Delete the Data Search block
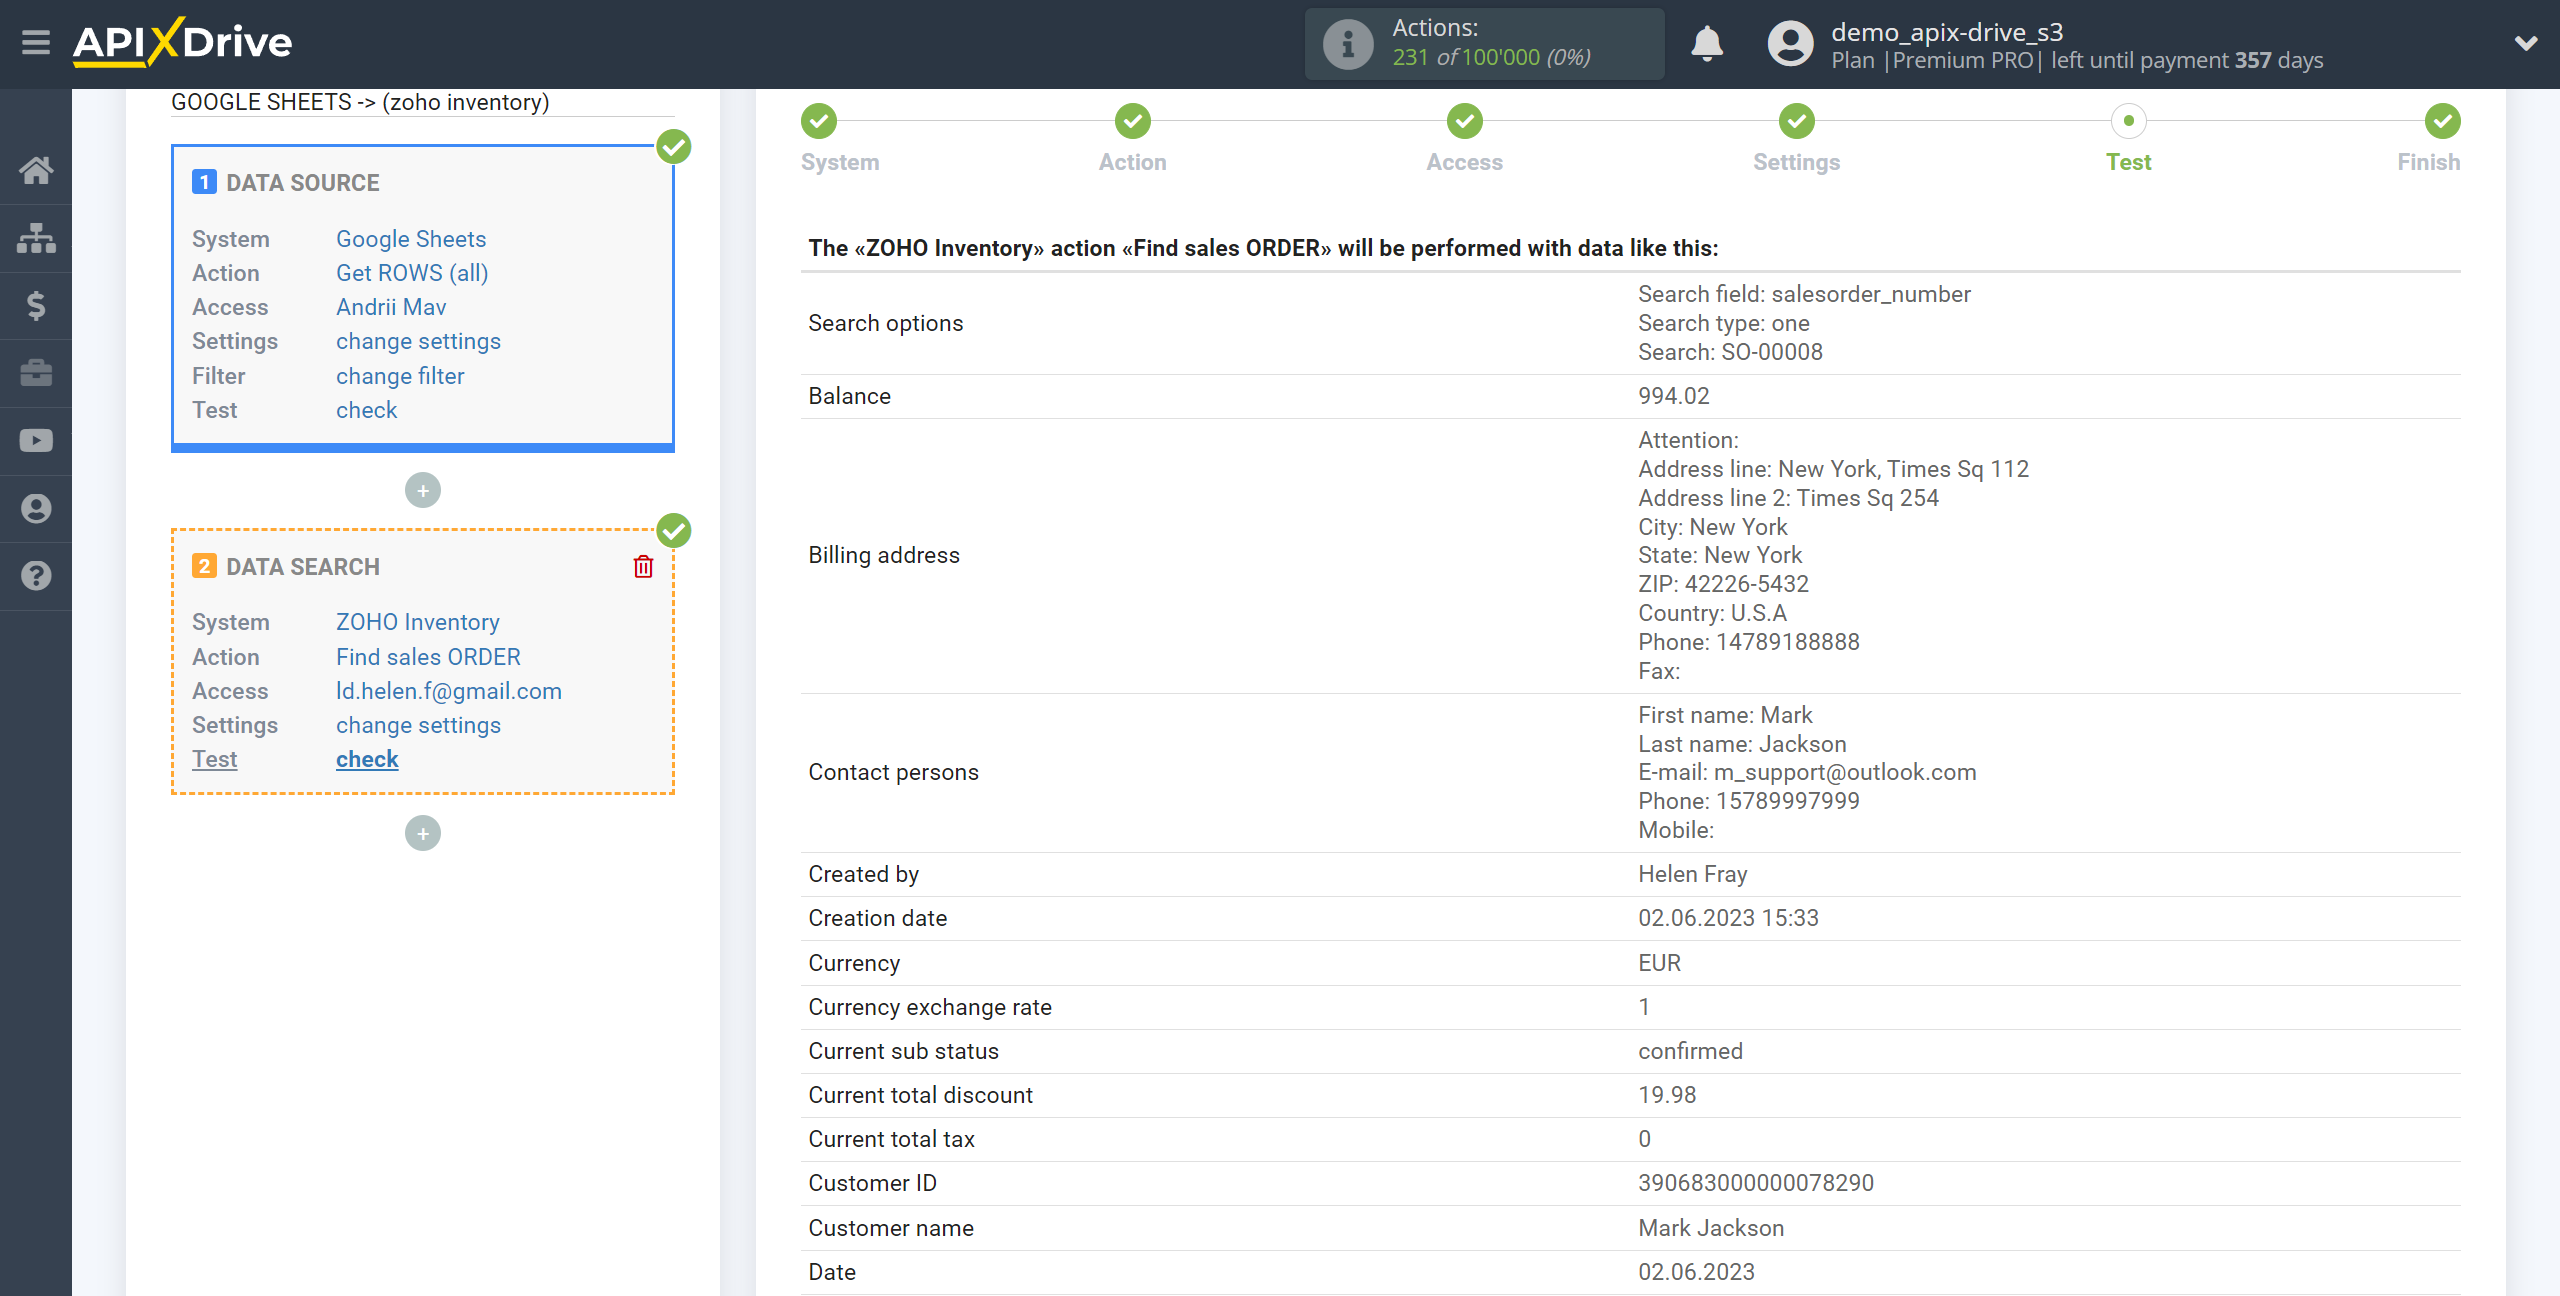The width and height of the screenshot is (2560, 1296). click(x=643, y=567)
